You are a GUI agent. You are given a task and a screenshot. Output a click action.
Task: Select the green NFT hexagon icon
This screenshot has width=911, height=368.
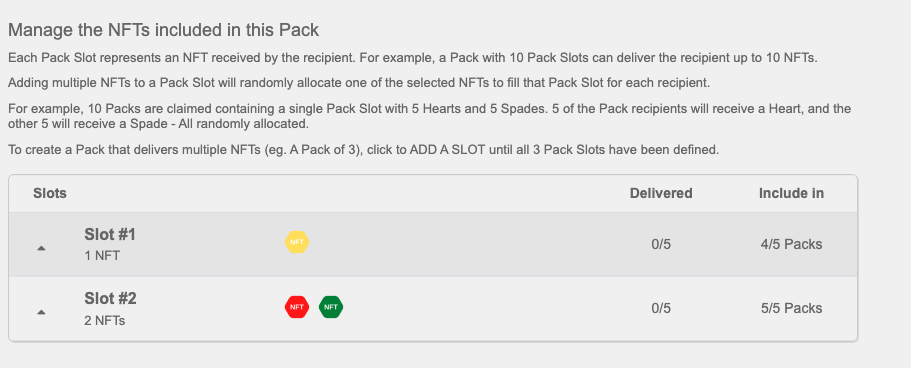click(x=331, y=307)
